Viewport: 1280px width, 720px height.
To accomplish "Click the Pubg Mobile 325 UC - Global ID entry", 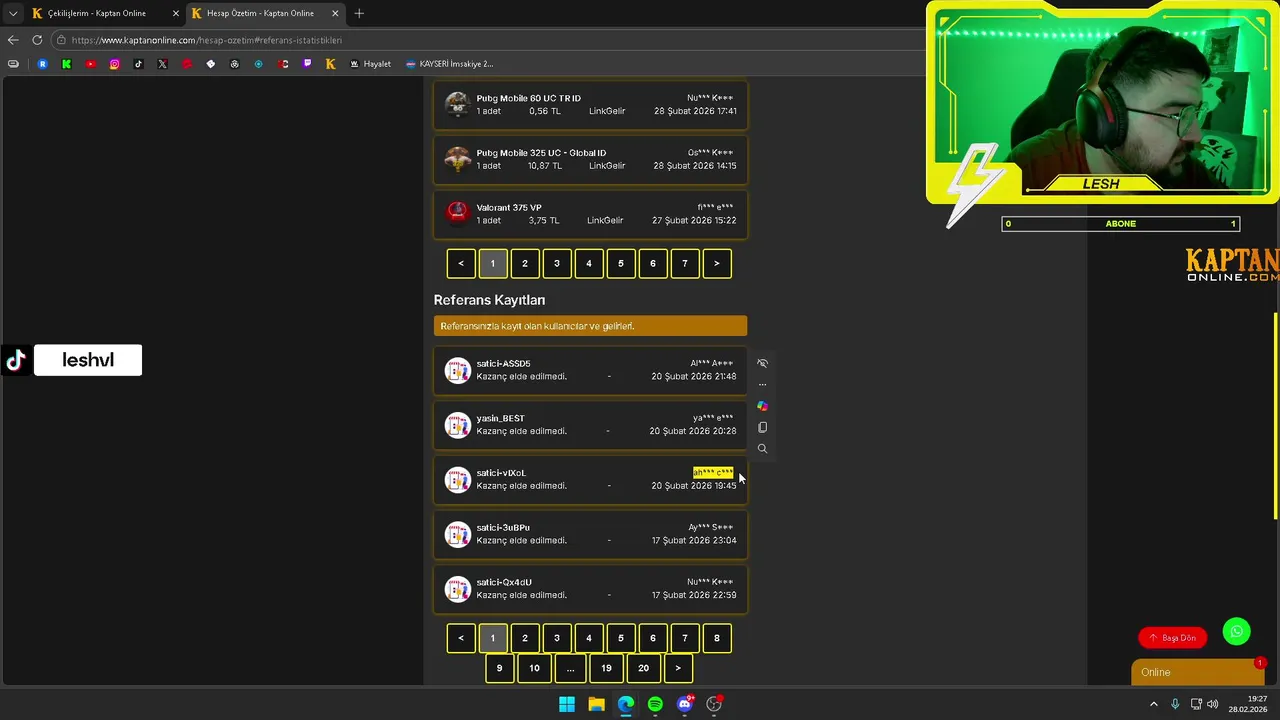I will (x=590, y=159).
